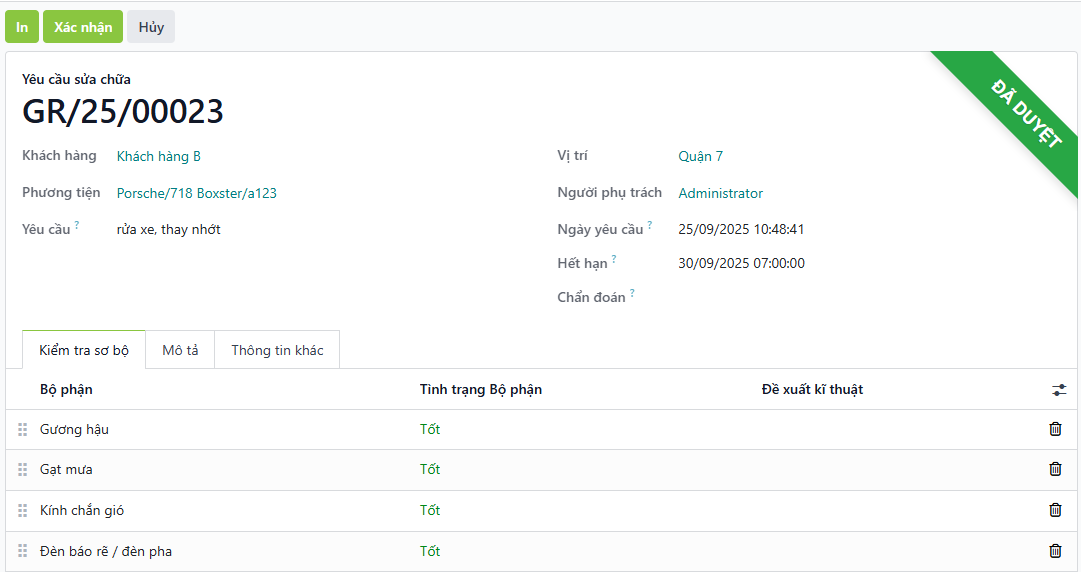Viewport: 1081px width, 572px height.
Task: Open the Thông tin khác tab
Action: (x=277, y=350)
